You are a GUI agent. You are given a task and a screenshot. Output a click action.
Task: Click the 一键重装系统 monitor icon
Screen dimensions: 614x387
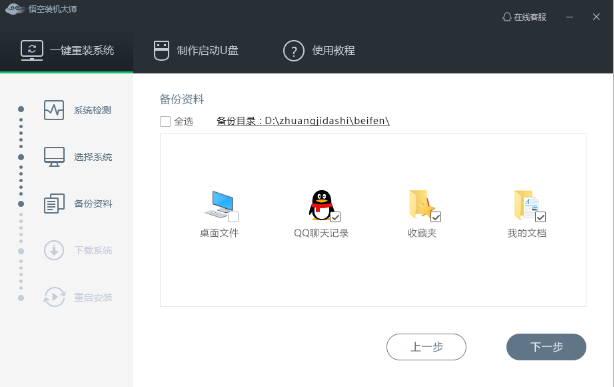pyautogui.click(x=32, y=51)
